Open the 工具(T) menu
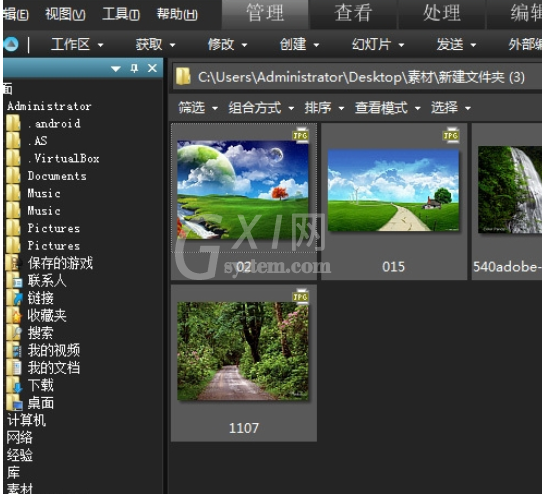The height and width of the screenshot is (494, 542). click(x=121, y=14)
